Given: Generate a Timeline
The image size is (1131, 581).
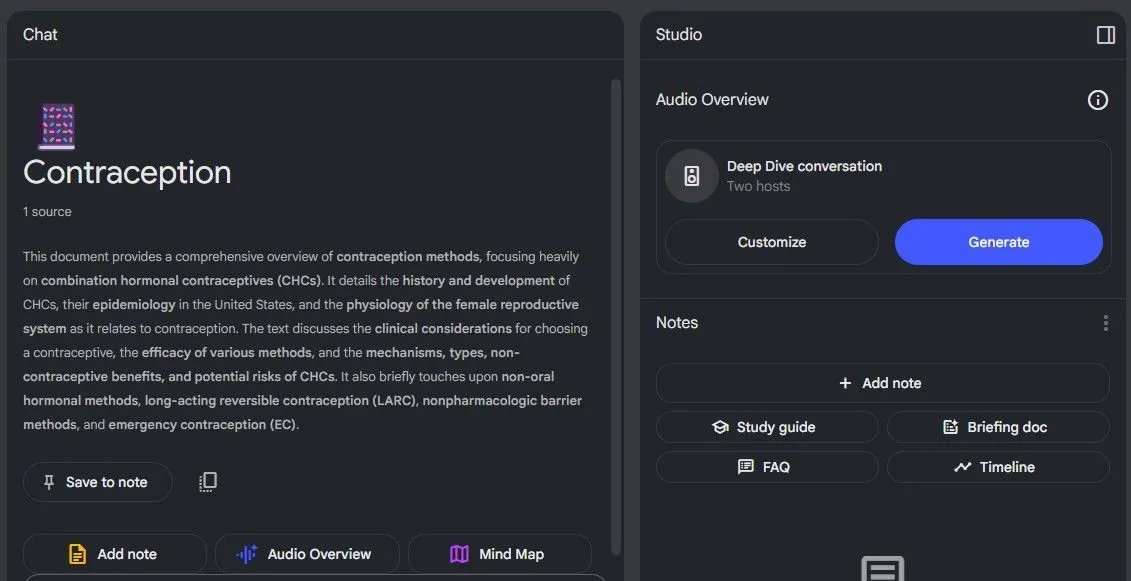Looking at the screenshot, I should pyautogui.click(x=997, y=467).
